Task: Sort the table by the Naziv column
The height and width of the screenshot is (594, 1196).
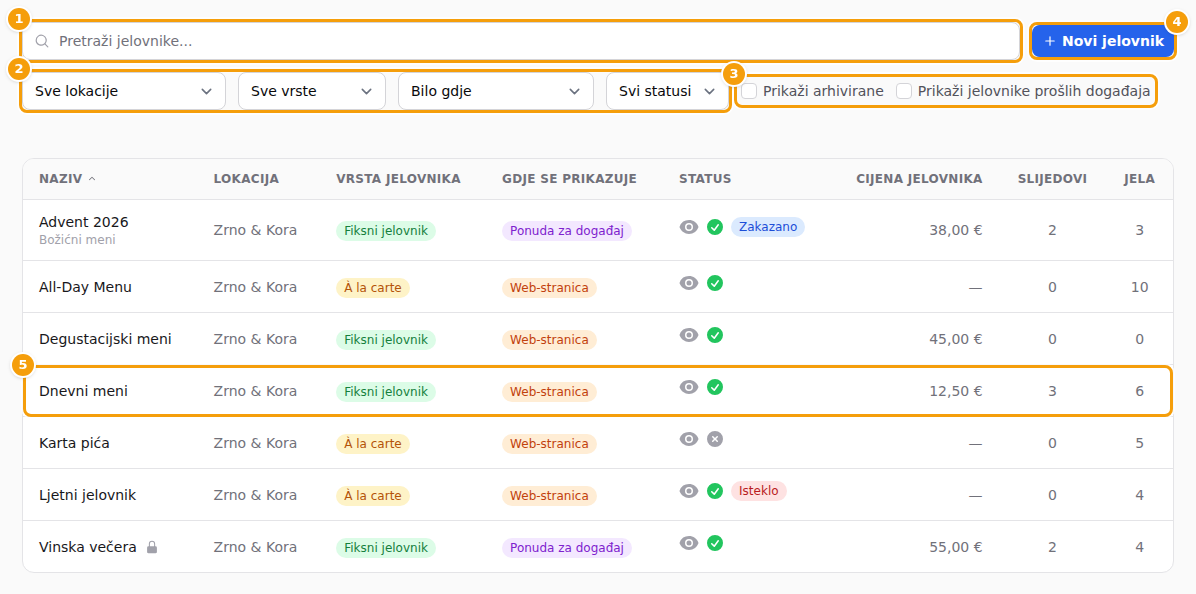Action: pyautogui.click(x=67, y=179)
